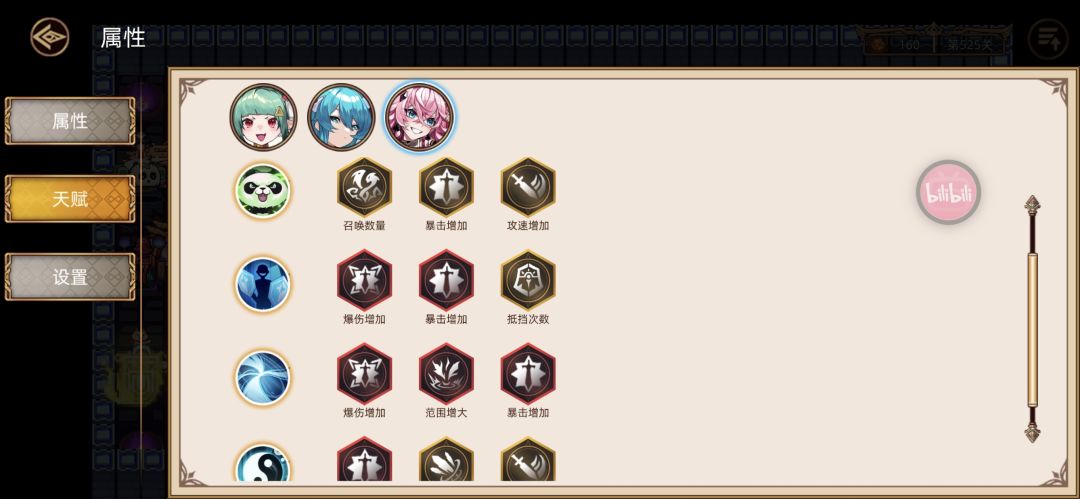Choose the blue-haired character portrait
This screenshot has width=1080, height=499.
[x=341, y=117]
